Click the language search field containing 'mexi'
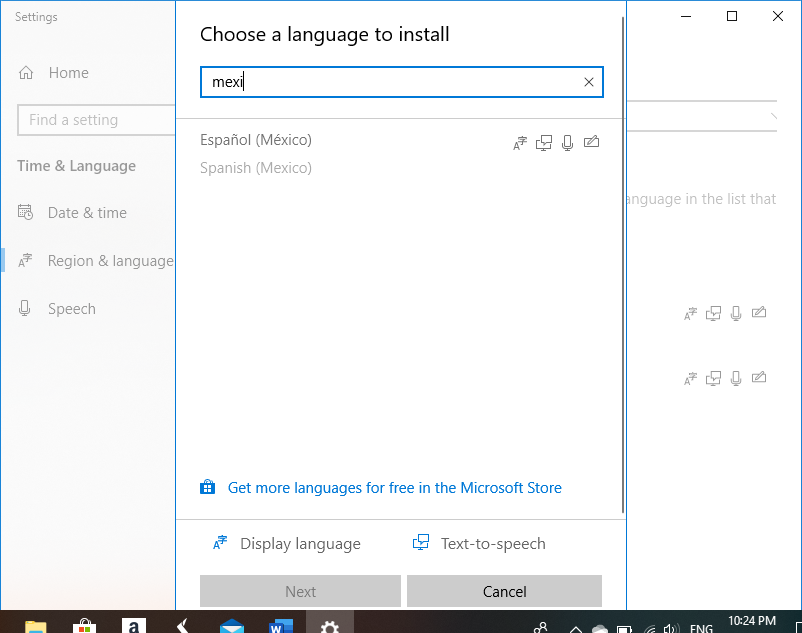This screenshot has width=802, height=633. 402,82
